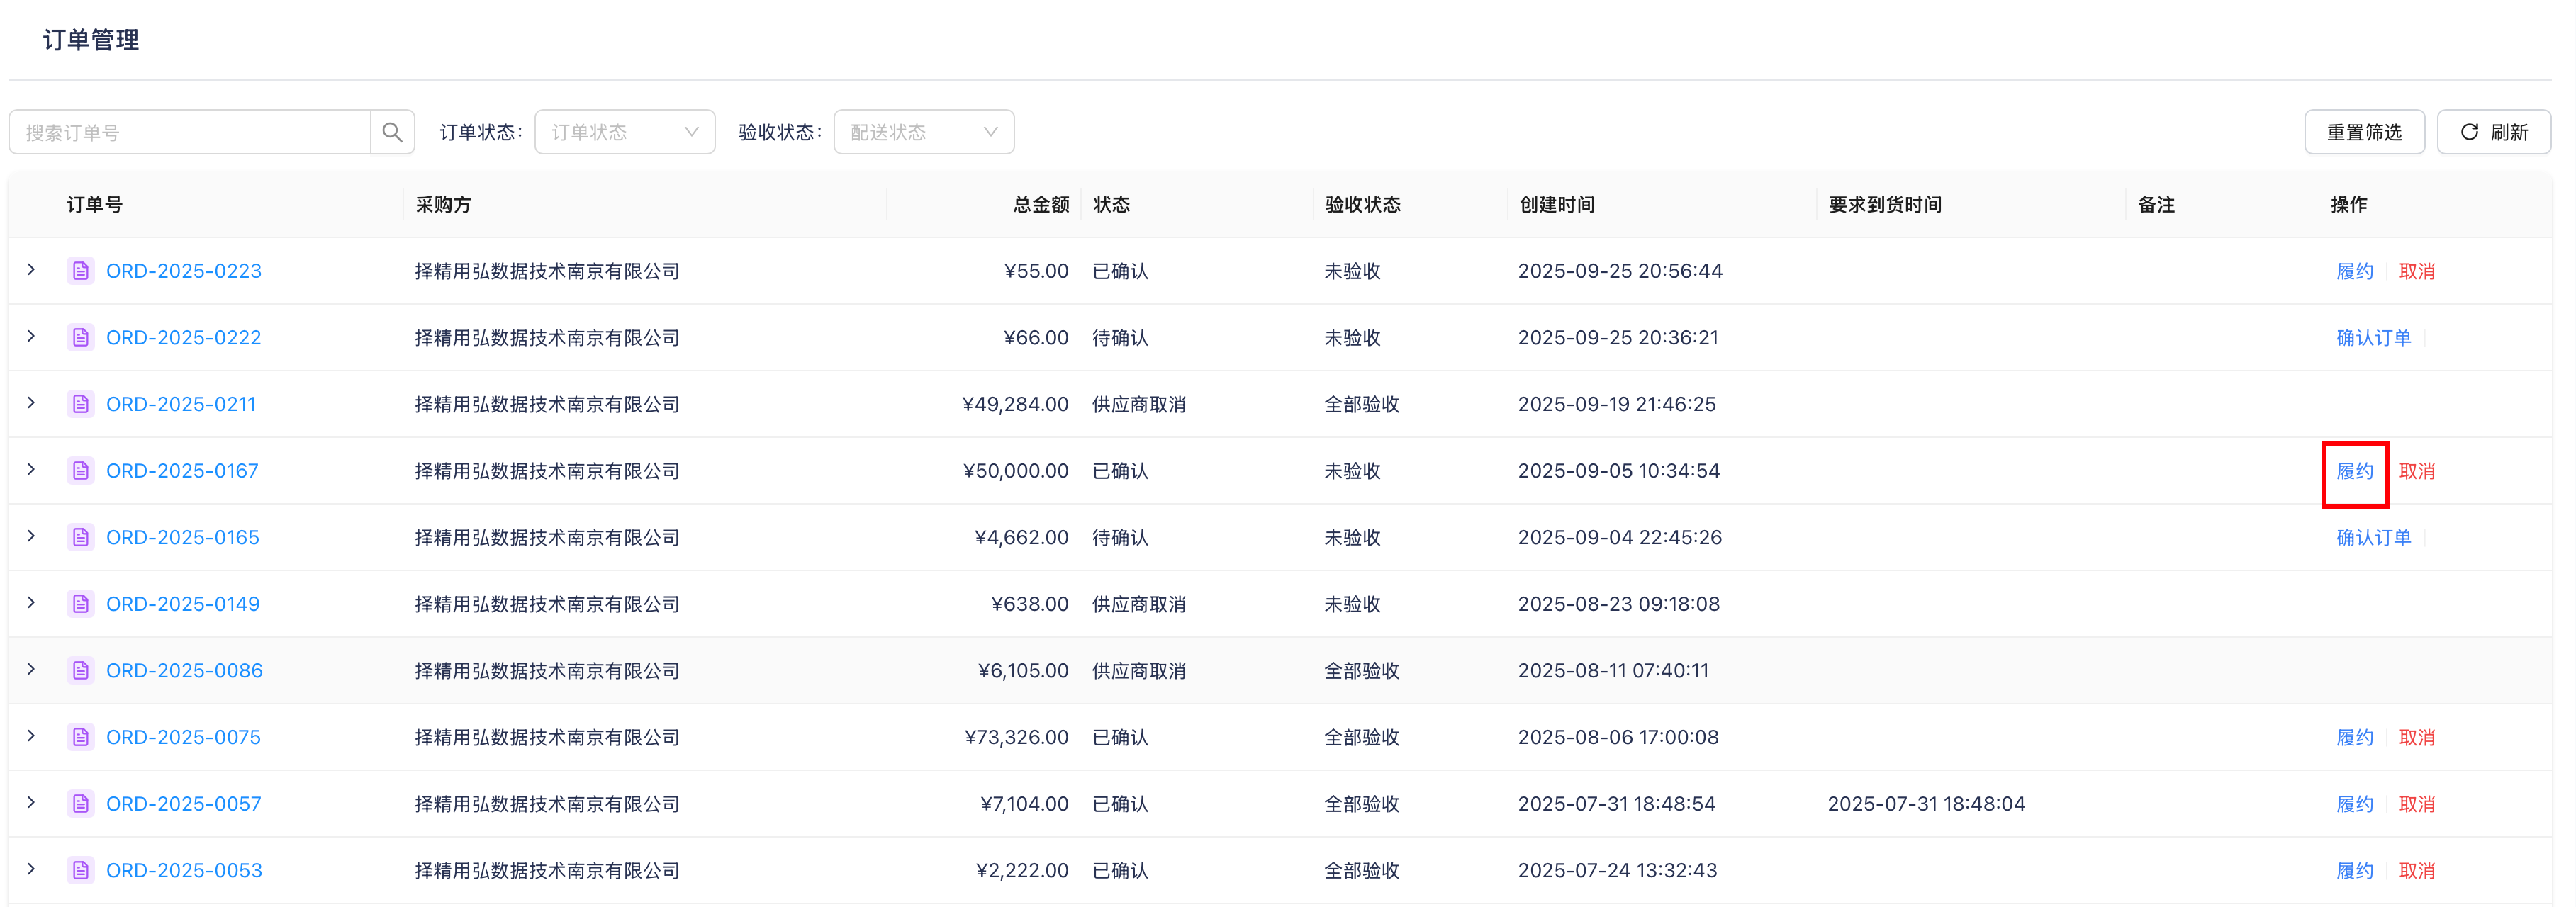Click document icon beside ORD-2025-0149
This screenshot has height=907, width=2576.
pyautogui.click(x=81, y=604)
